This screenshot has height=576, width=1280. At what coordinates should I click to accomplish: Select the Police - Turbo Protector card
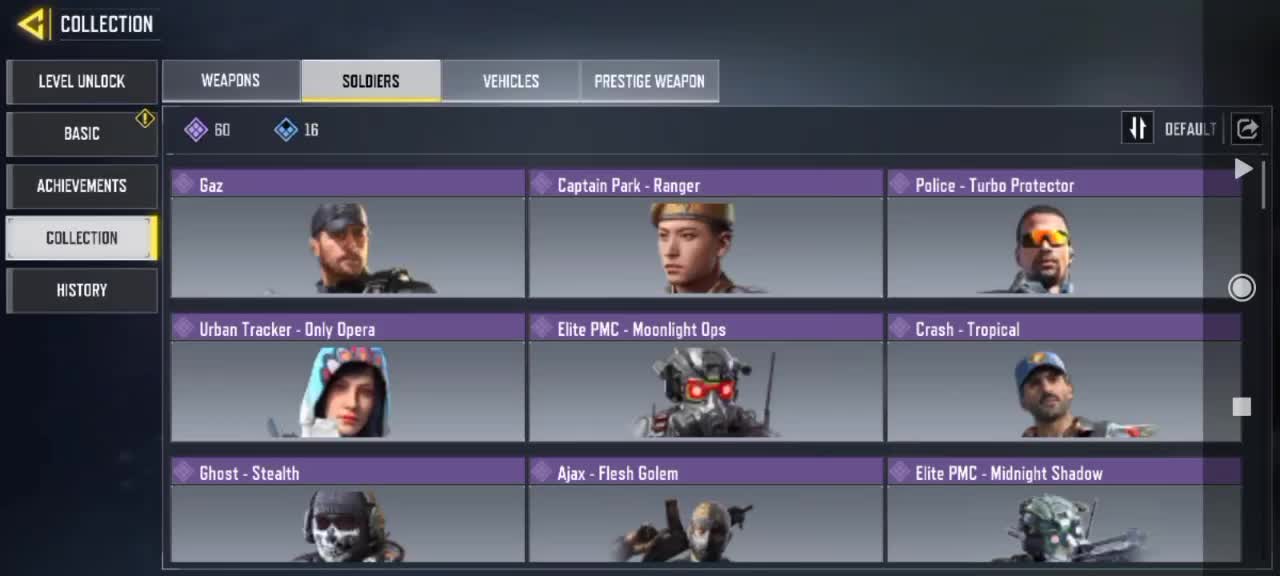(x=1064, y=234)
